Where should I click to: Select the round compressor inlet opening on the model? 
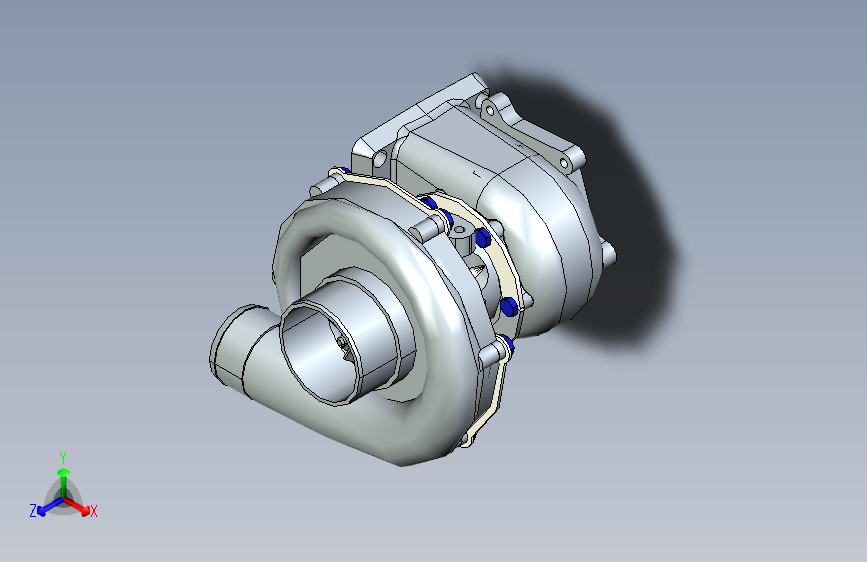[x=321, y=352]
